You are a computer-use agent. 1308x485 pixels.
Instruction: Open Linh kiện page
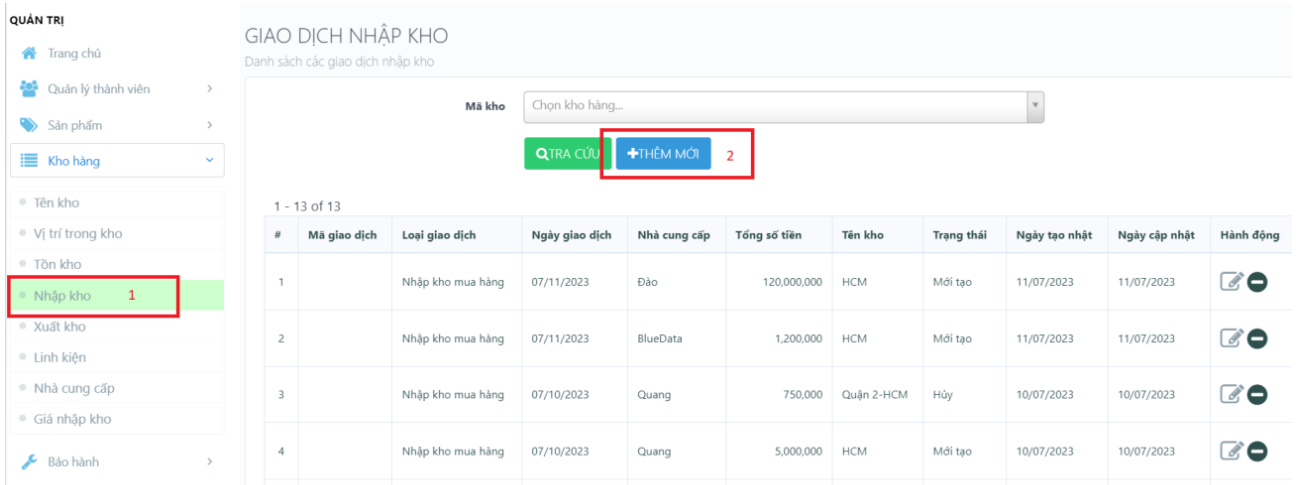[60, 357]
